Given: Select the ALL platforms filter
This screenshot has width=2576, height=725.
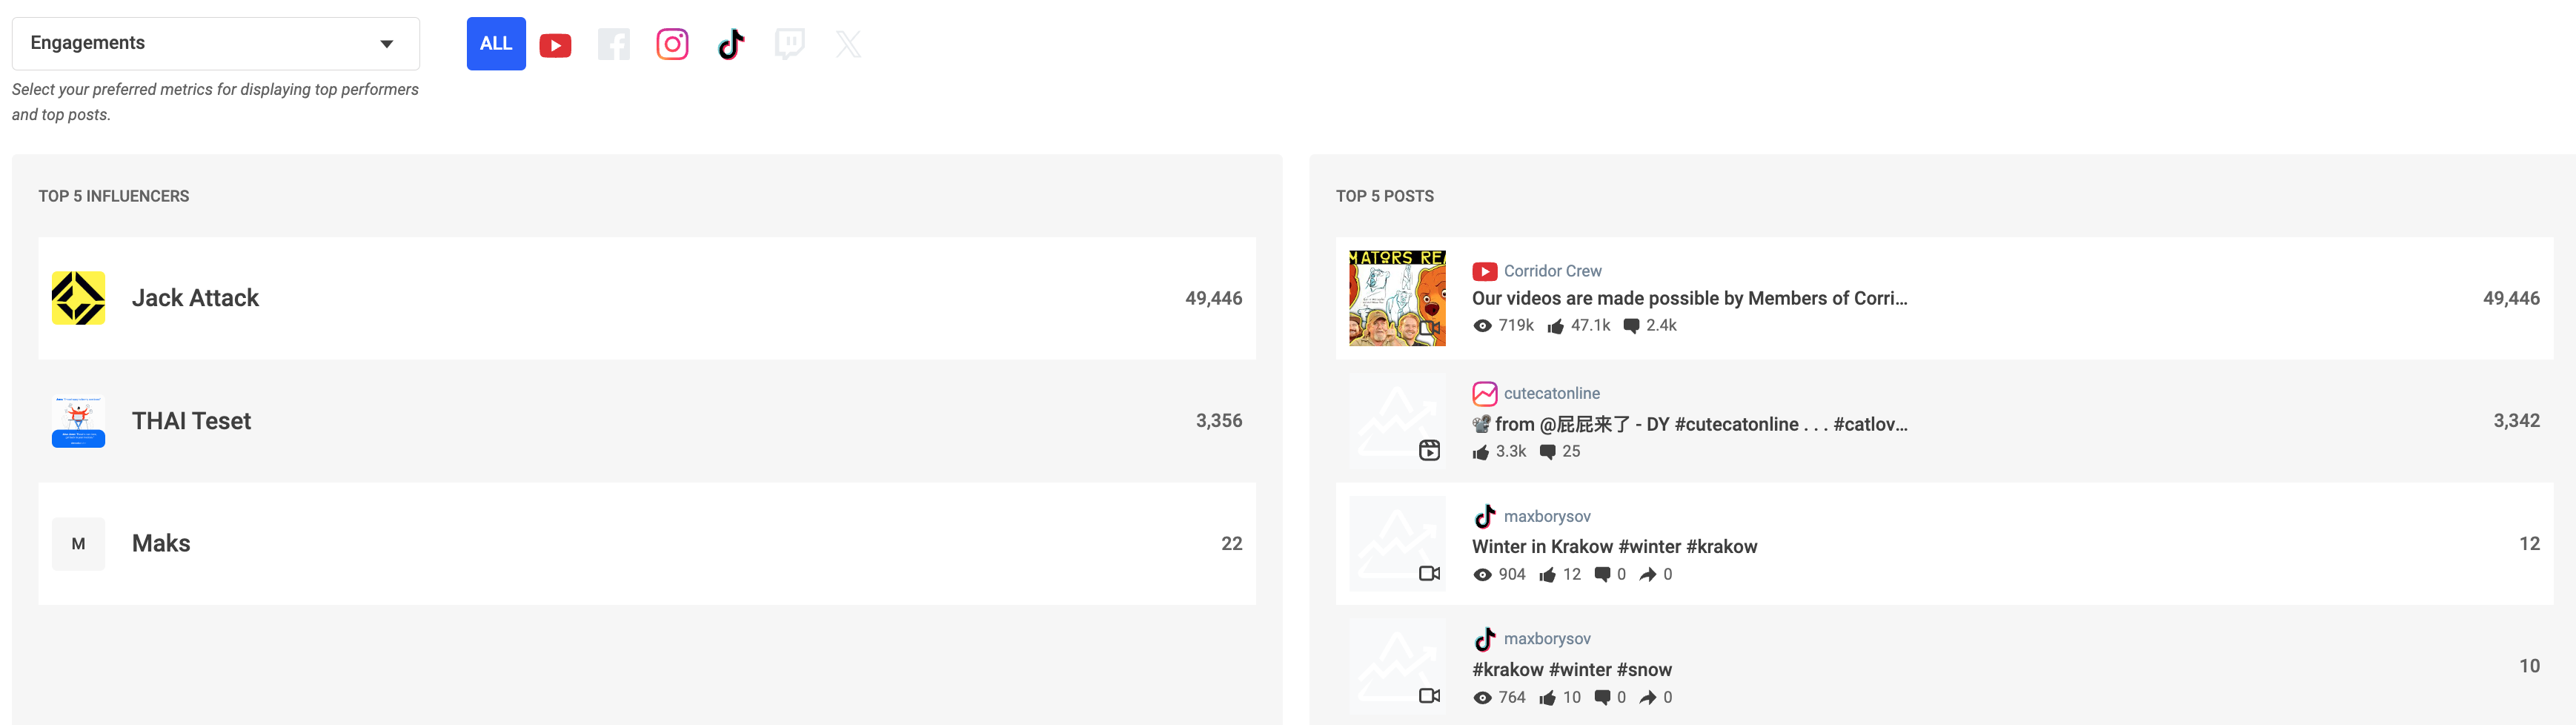Looking at the screenshot, I should (x=496, y=44).
